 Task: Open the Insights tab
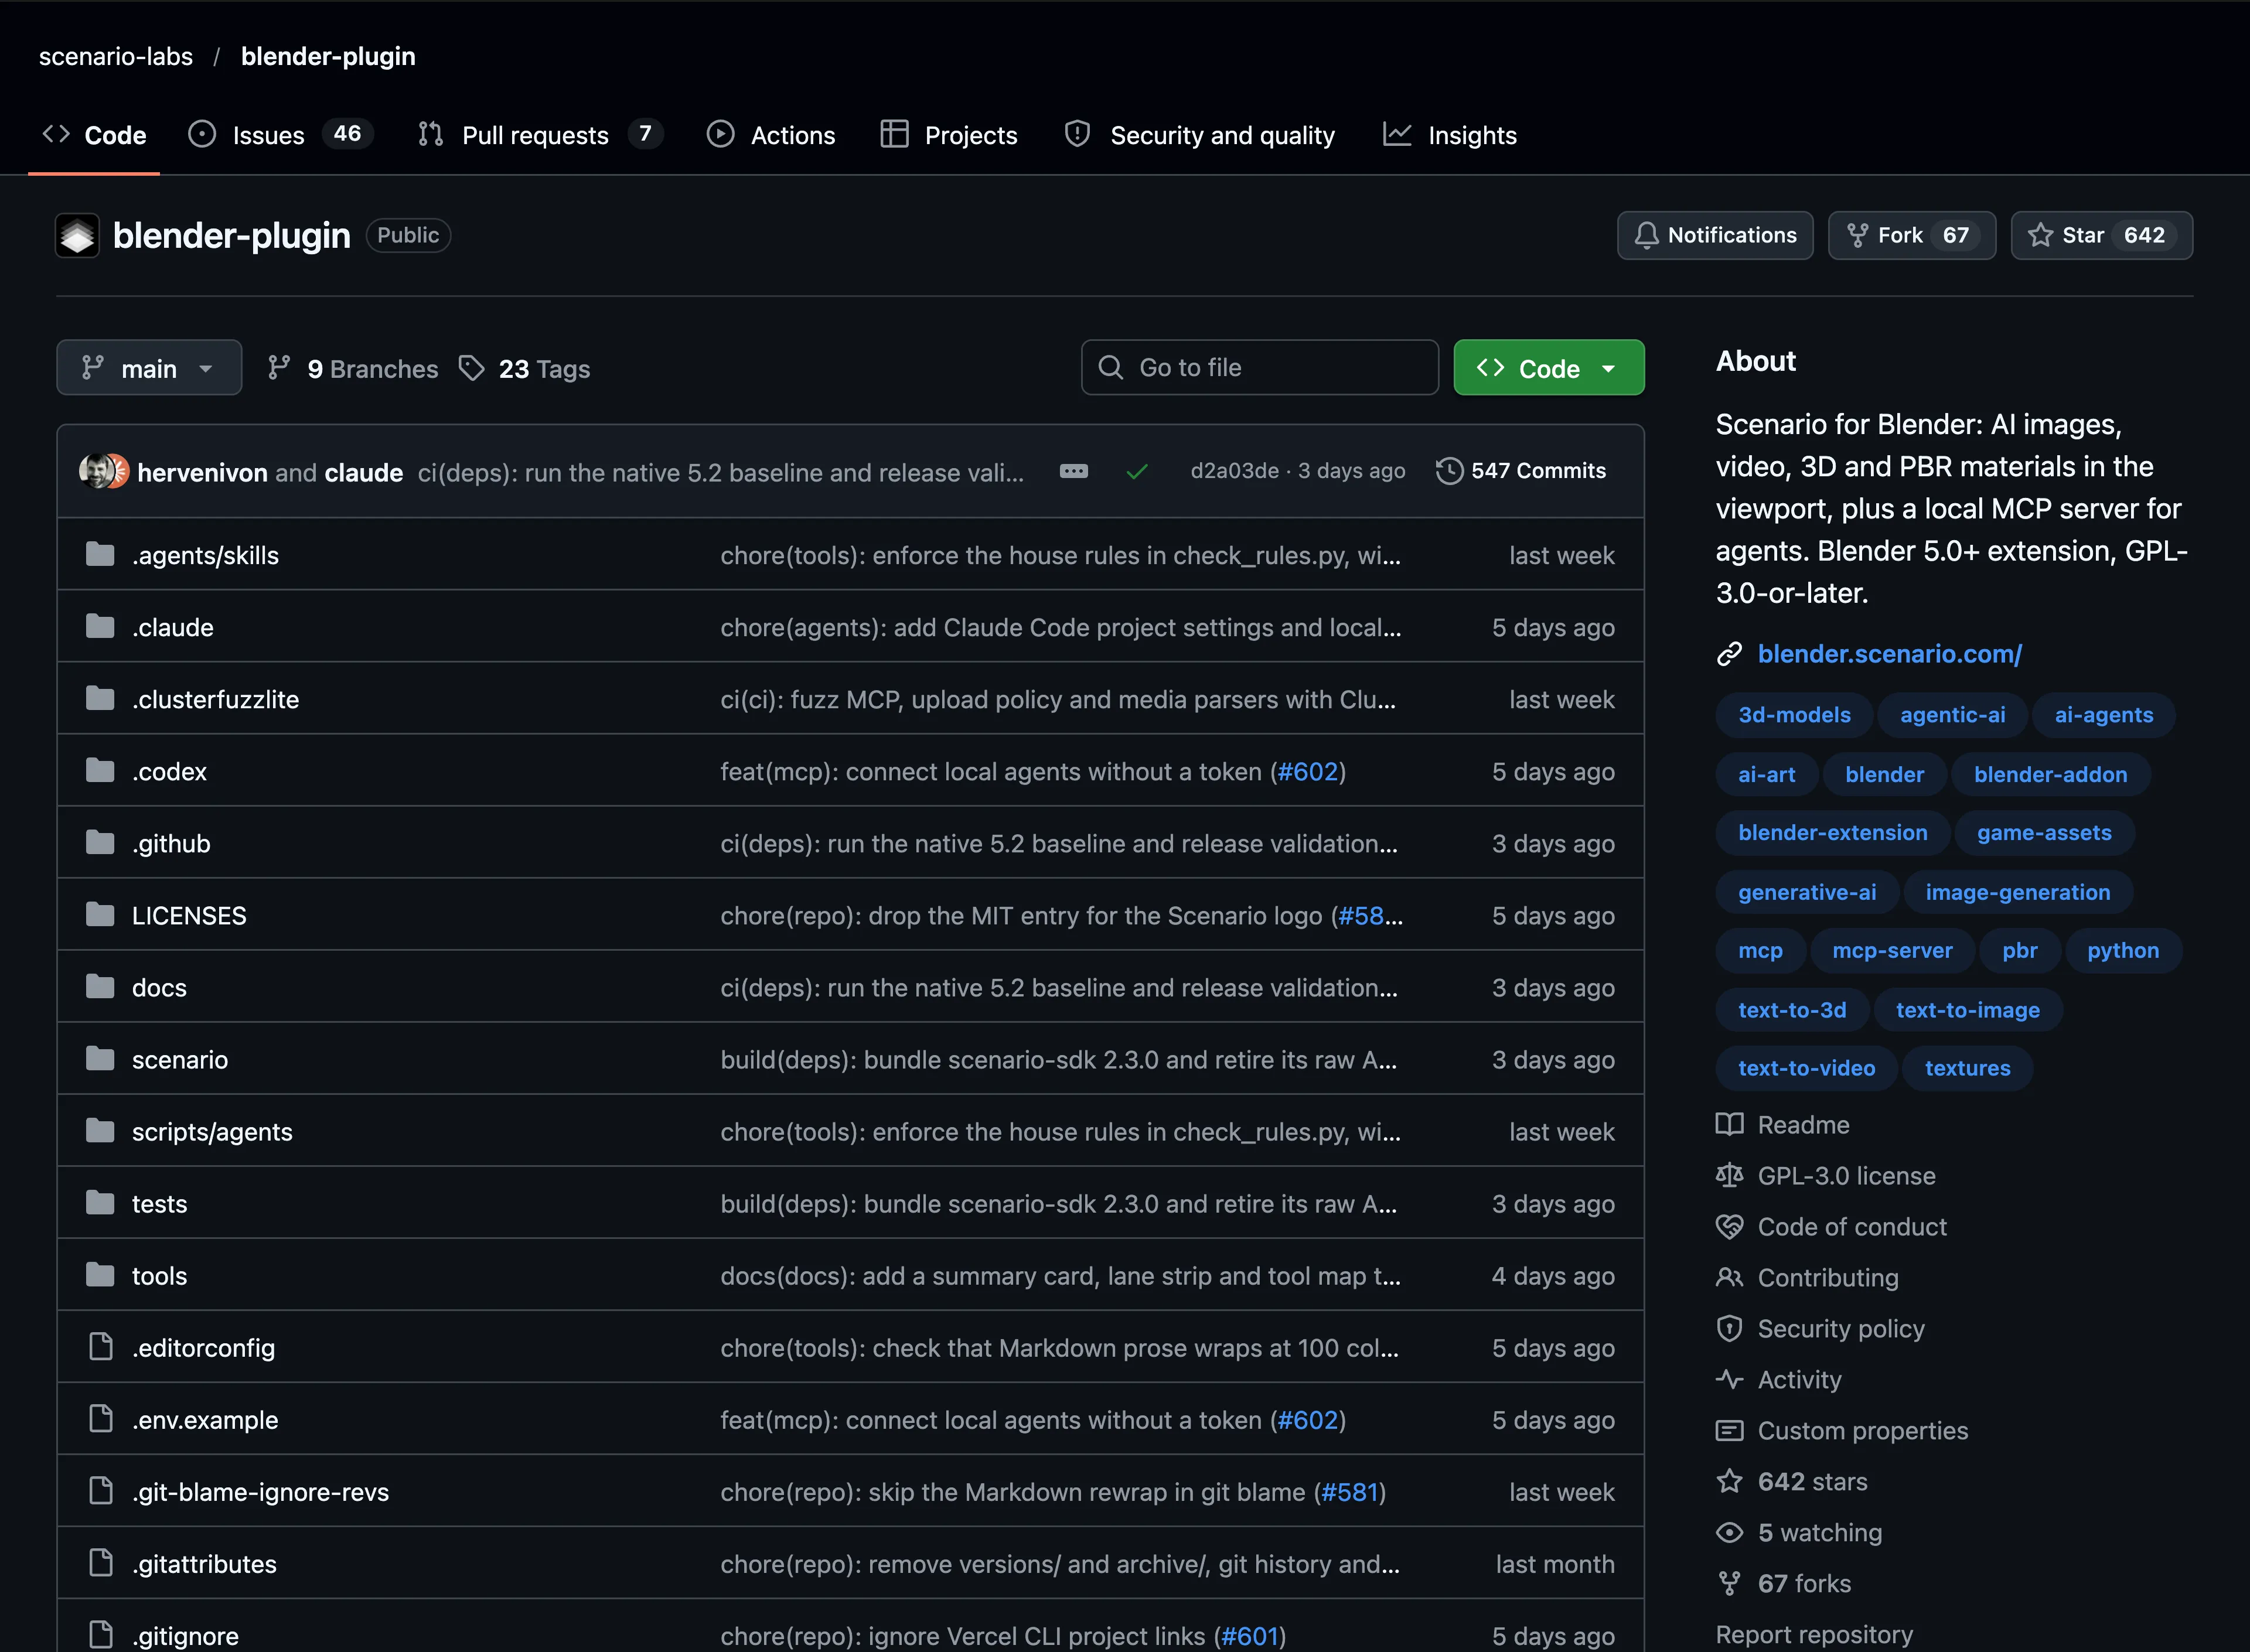[1450, 135]
